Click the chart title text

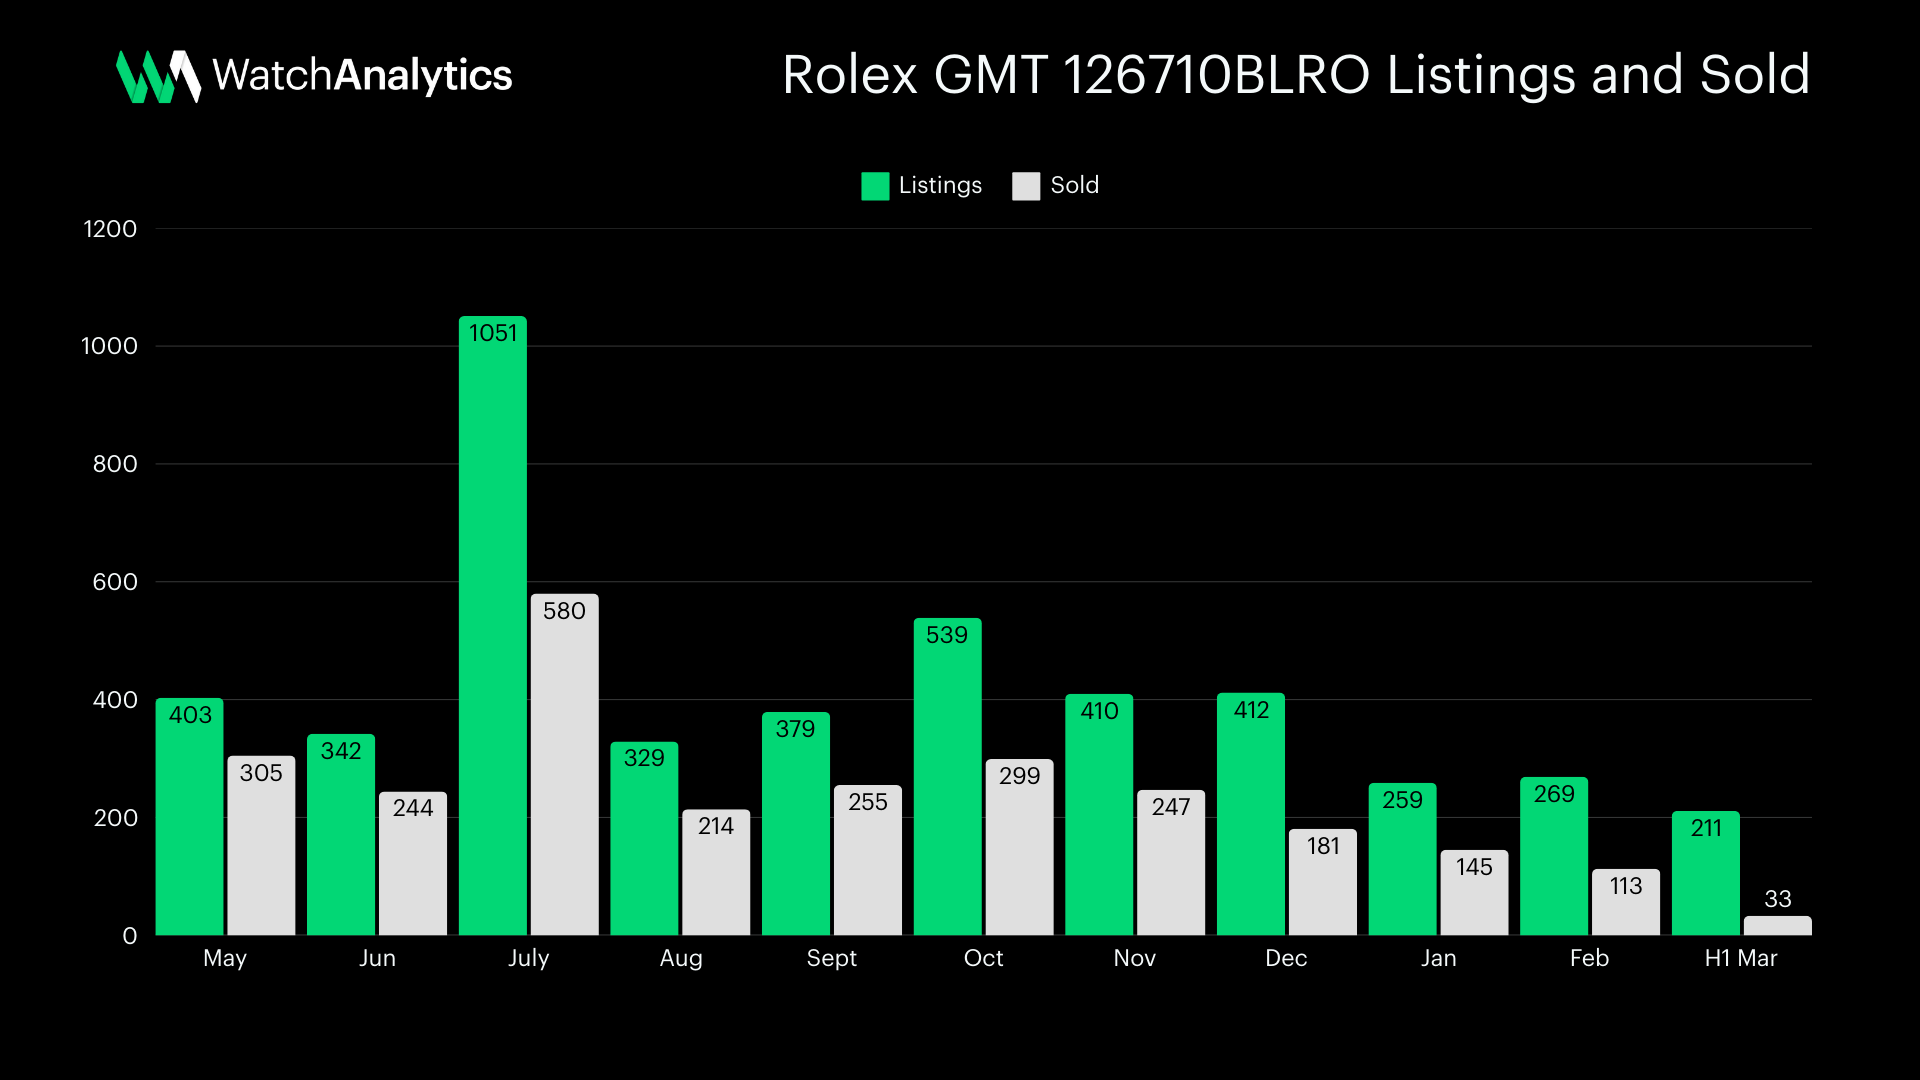click(x=1295, y=76)
